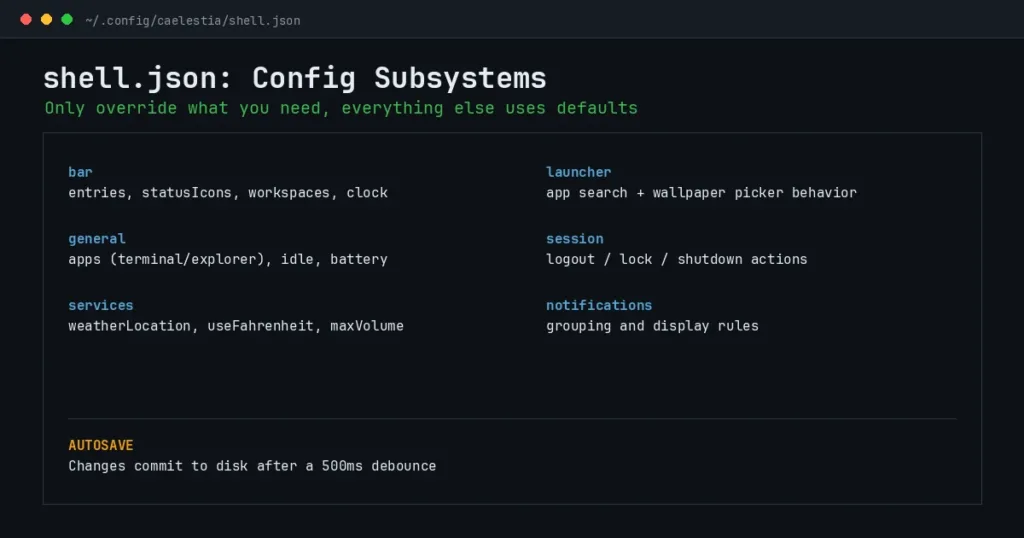Click the green 'Only override what you need' subtitle
Viewport: 1024px width, 538px height.
[341, 108]
